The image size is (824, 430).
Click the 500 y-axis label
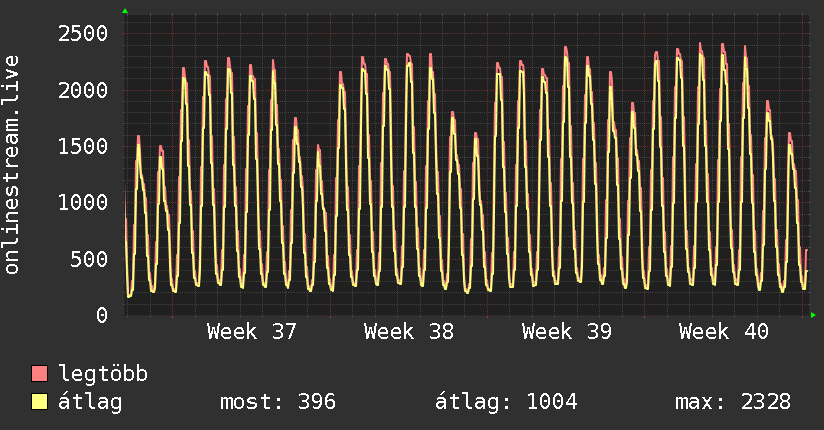tap(89, 259)
